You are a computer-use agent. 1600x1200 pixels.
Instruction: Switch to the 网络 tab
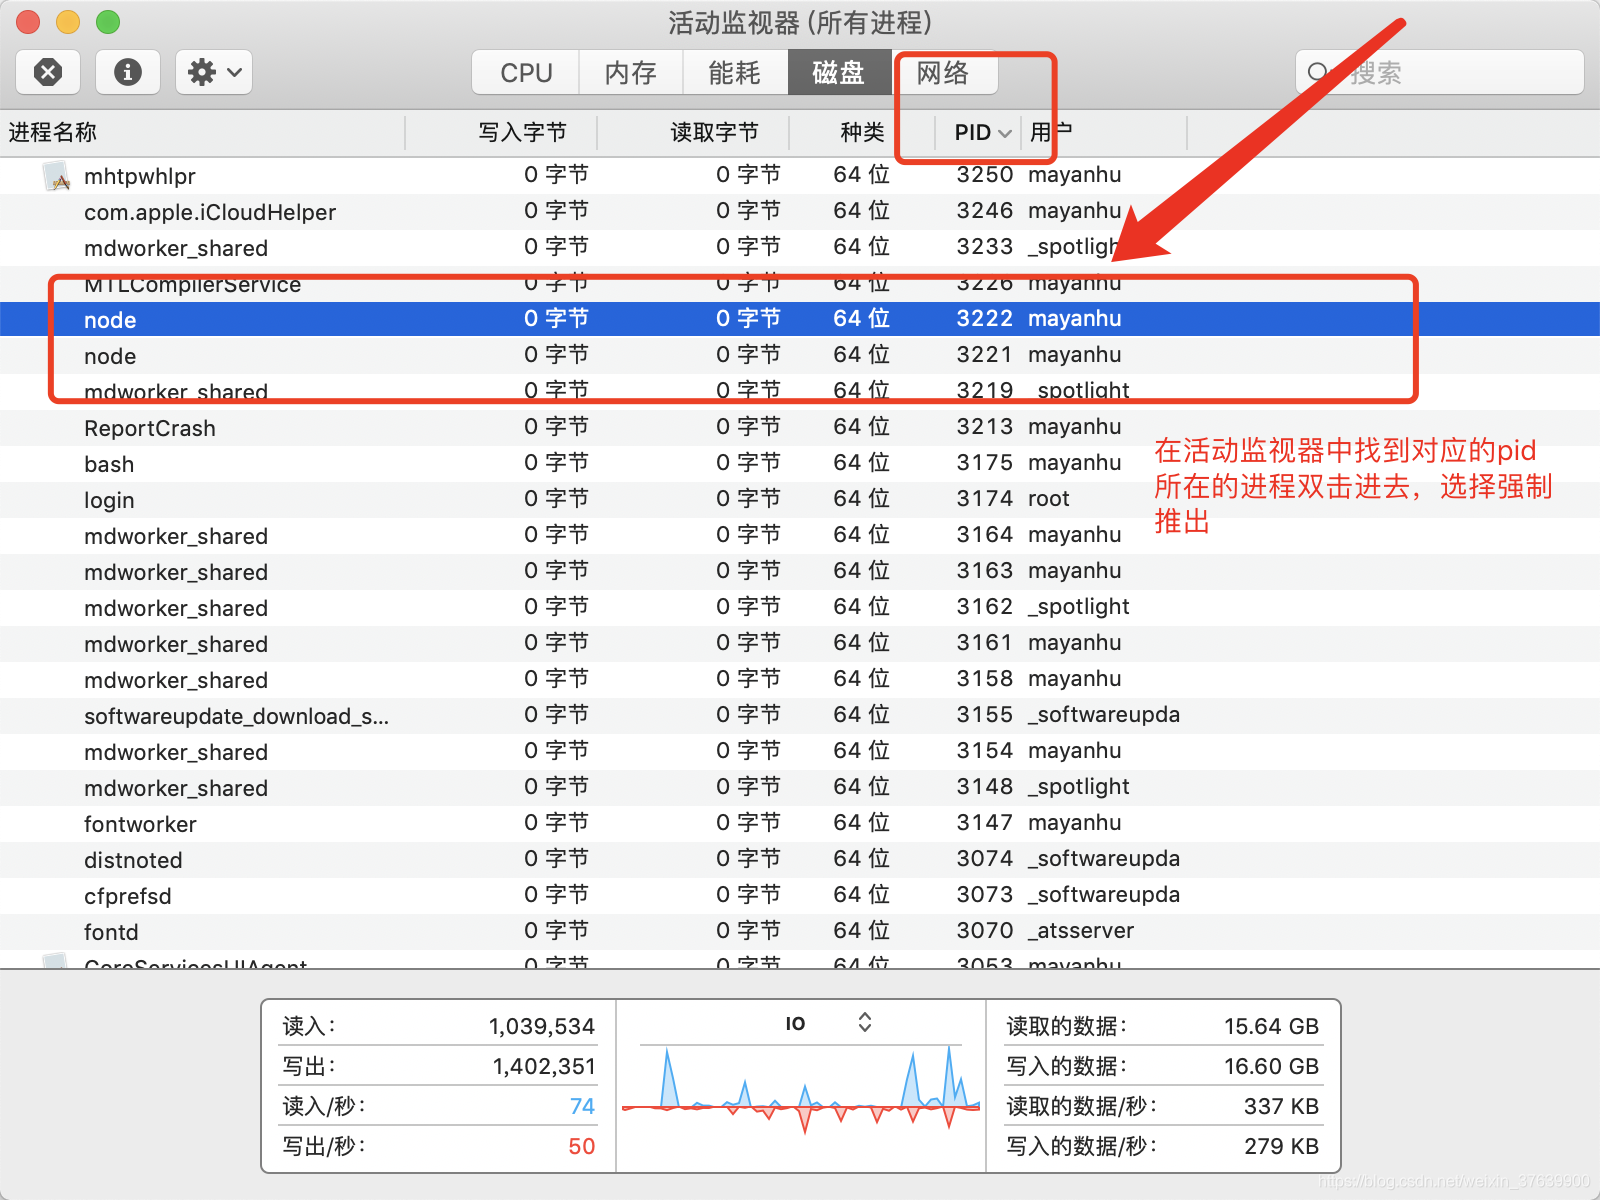(x=943, y=72)
